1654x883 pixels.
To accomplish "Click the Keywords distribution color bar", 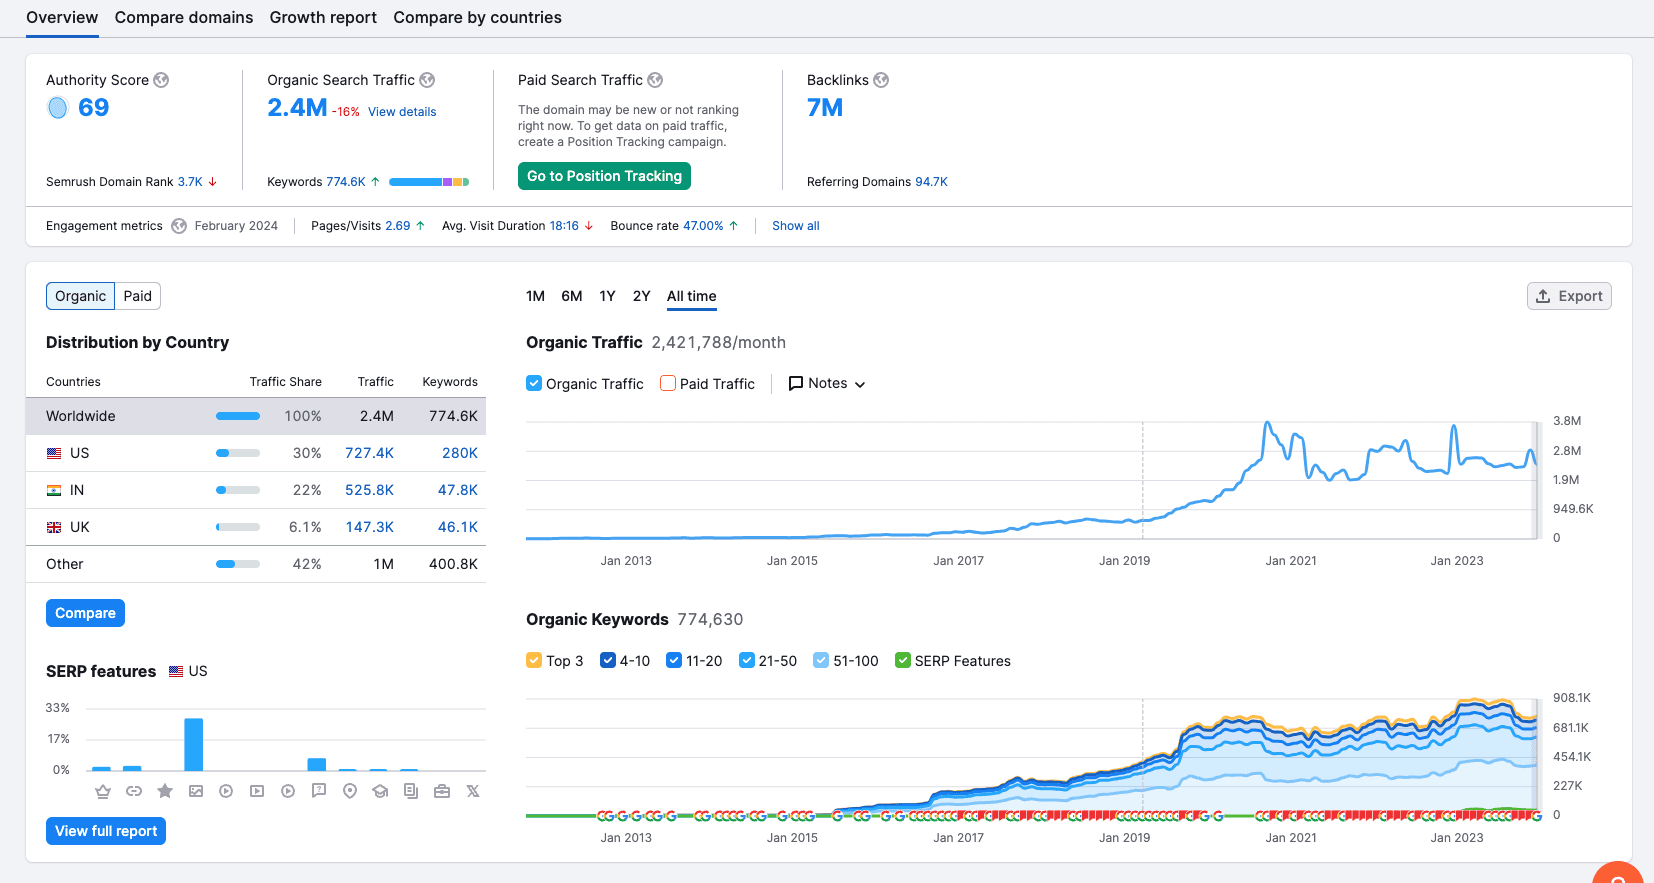I will coord(429,182).
